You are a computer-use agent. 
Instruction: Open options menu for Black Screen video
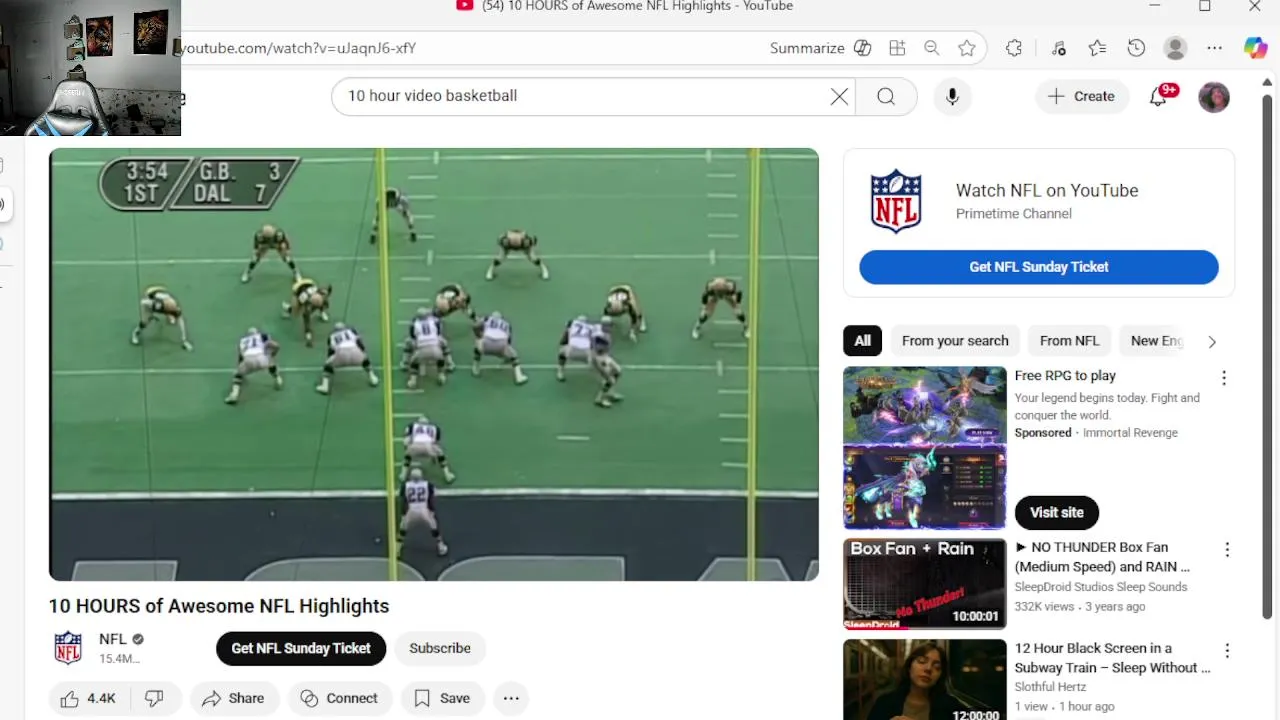pos(1227,651)
